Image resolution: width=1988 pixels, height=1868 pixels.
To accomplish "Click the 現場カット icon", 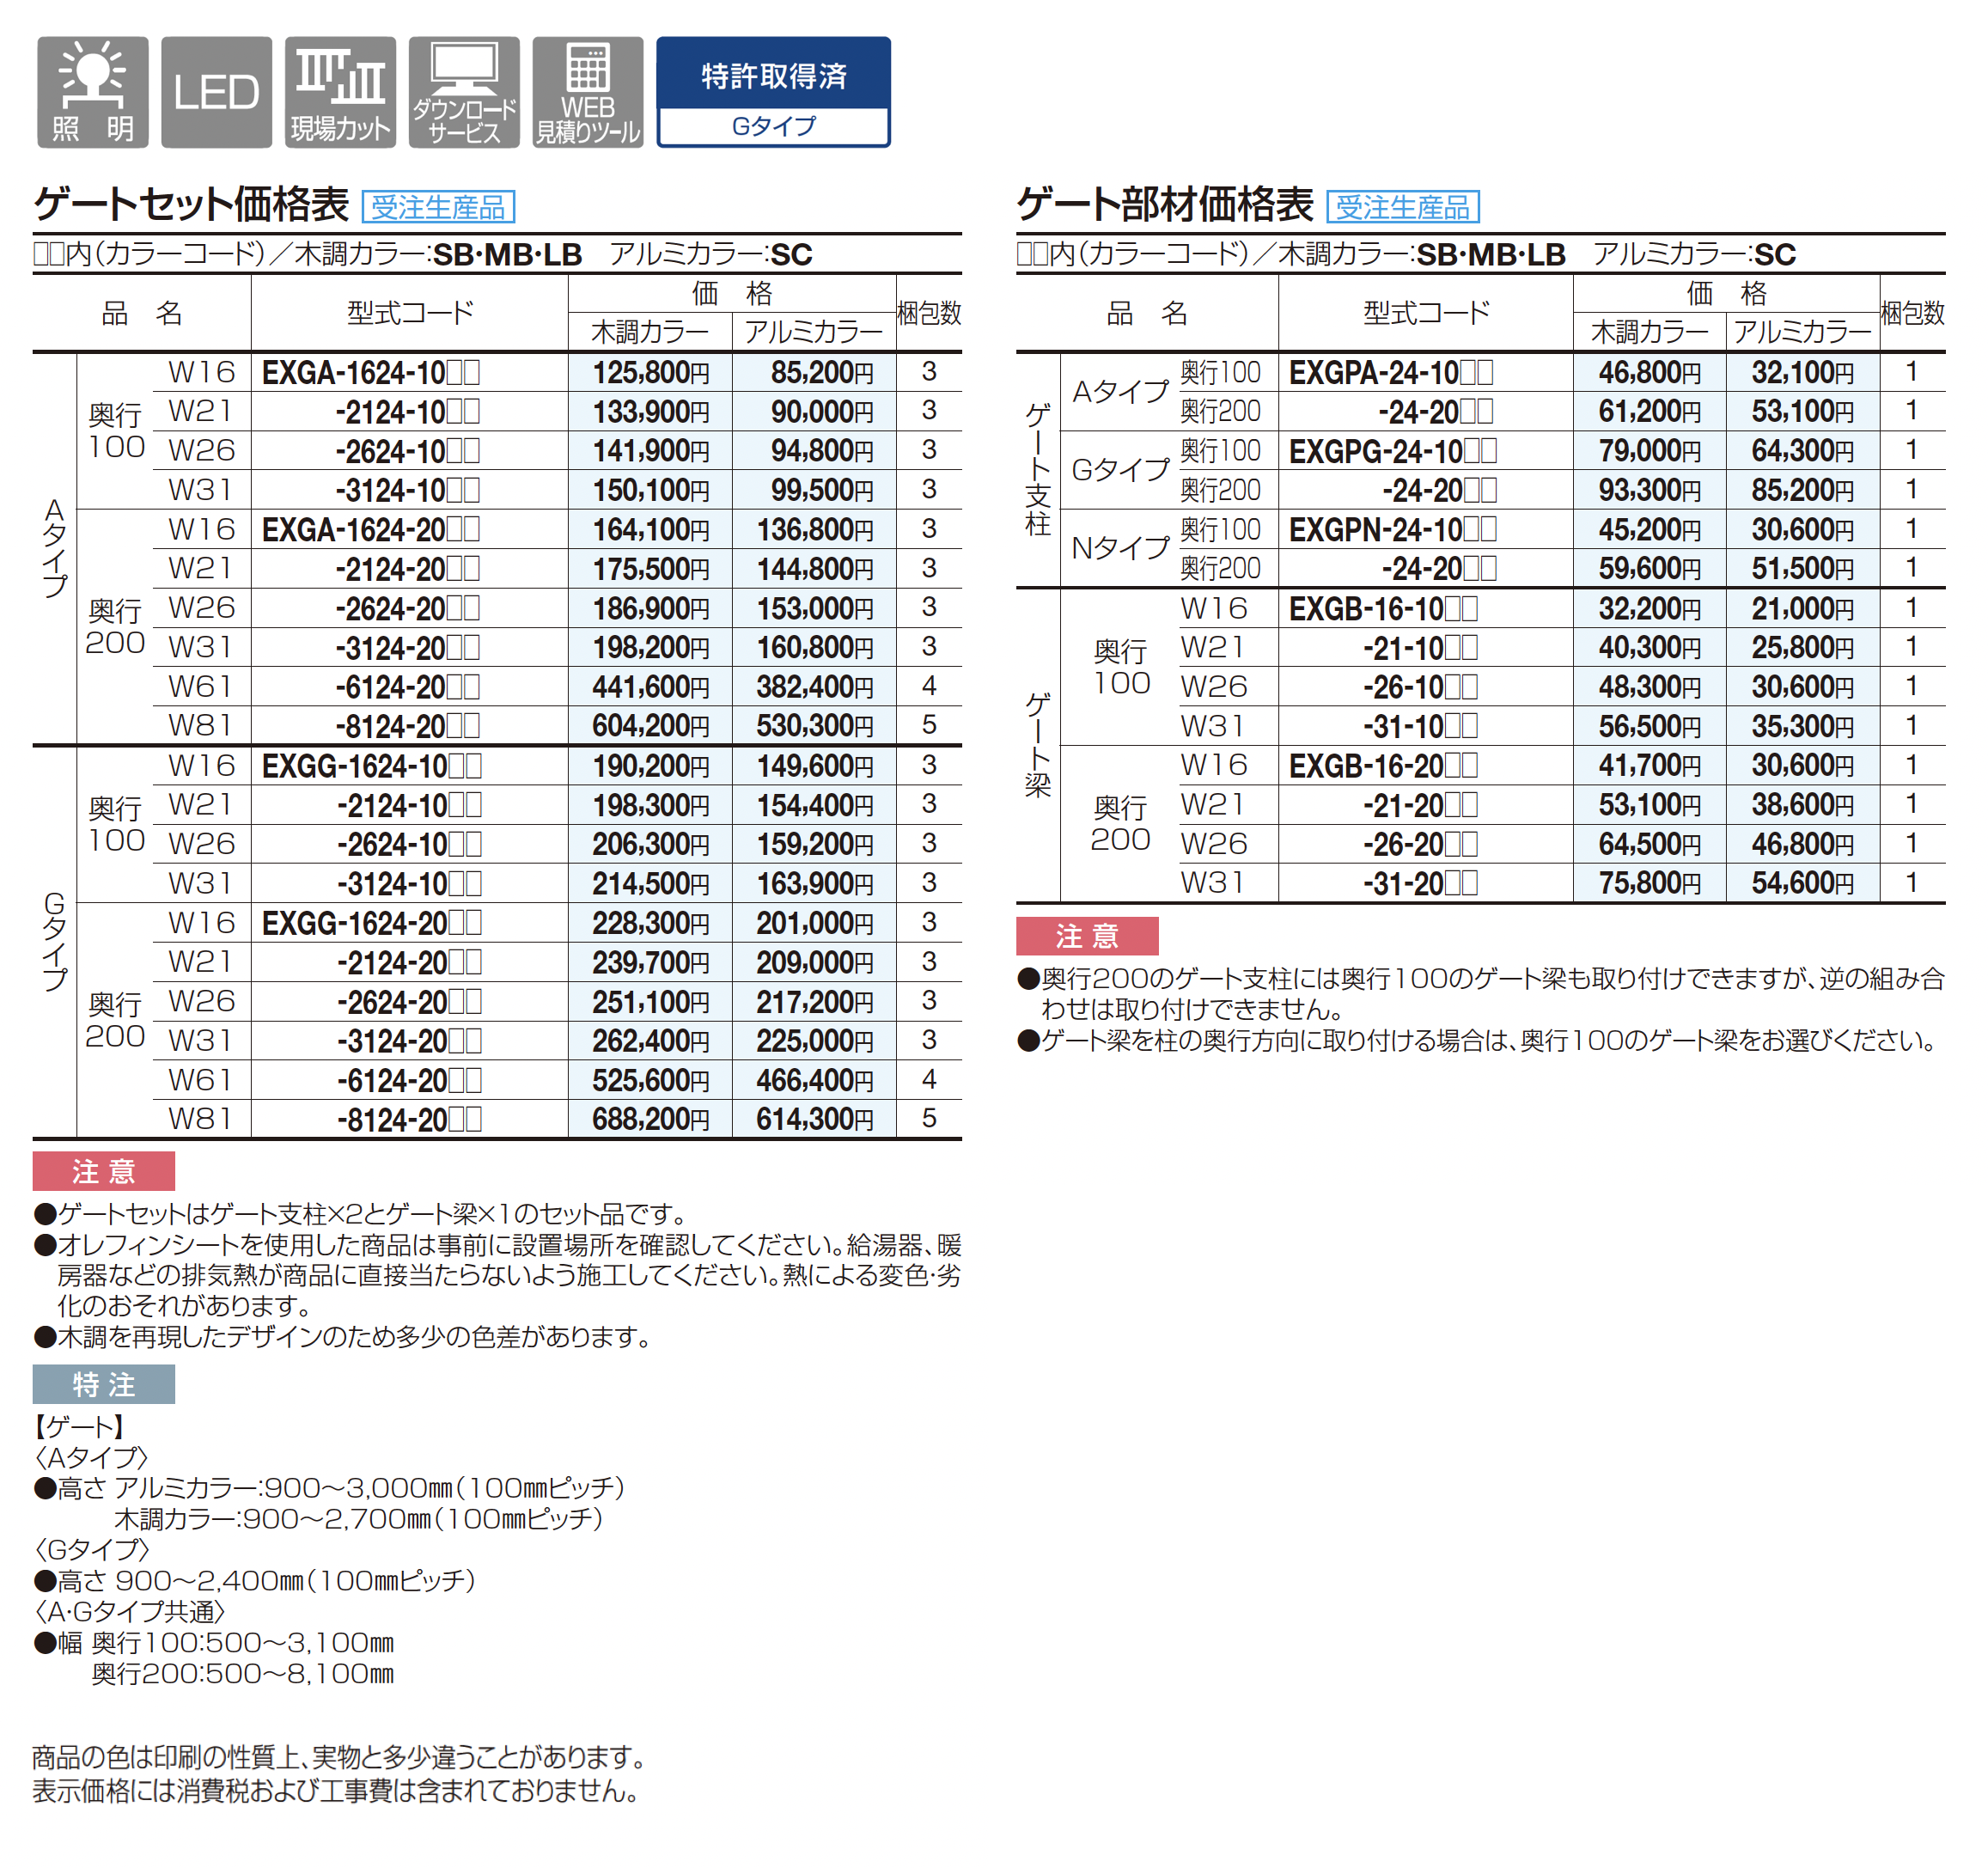I will [x=340, y=92].
